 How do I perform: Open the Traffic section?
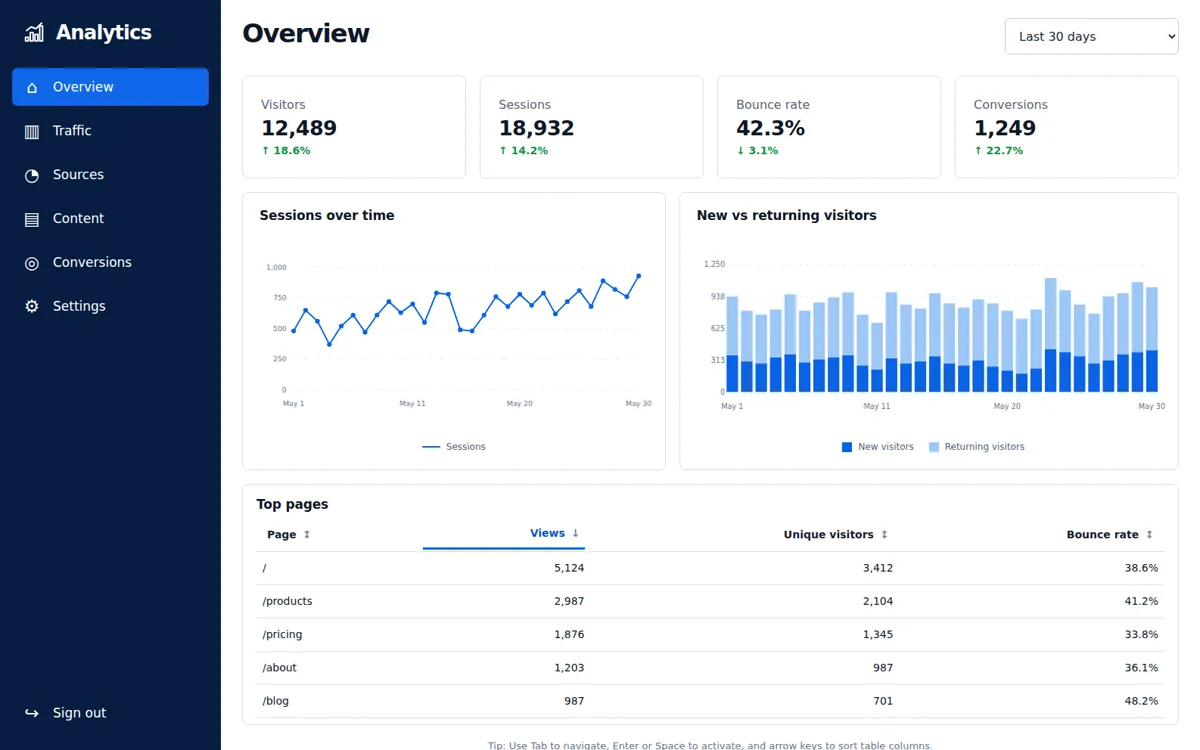tap(110, 131)
